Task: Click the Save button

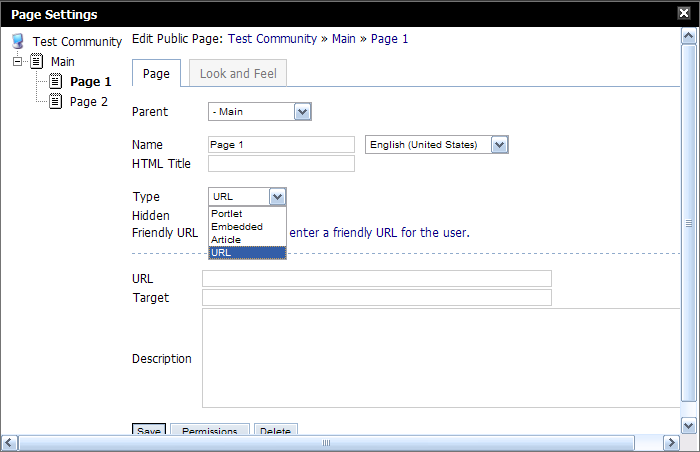Action: click(x=149, y=429)
